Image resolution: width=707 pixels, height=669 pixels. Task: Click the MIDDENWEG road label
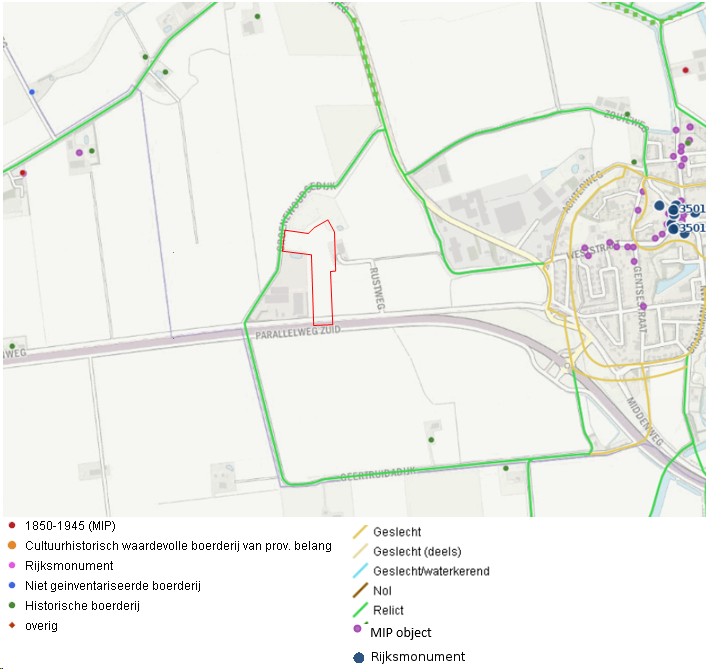pos(645,422)
